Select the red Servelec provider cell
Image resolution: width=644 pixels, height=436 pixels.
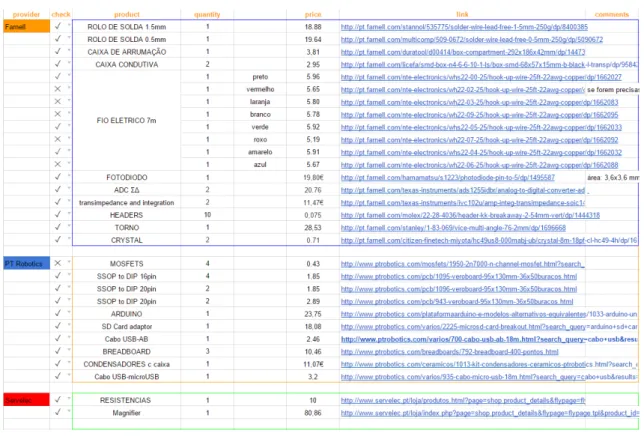pyautogui.click(x=27, y=400)
